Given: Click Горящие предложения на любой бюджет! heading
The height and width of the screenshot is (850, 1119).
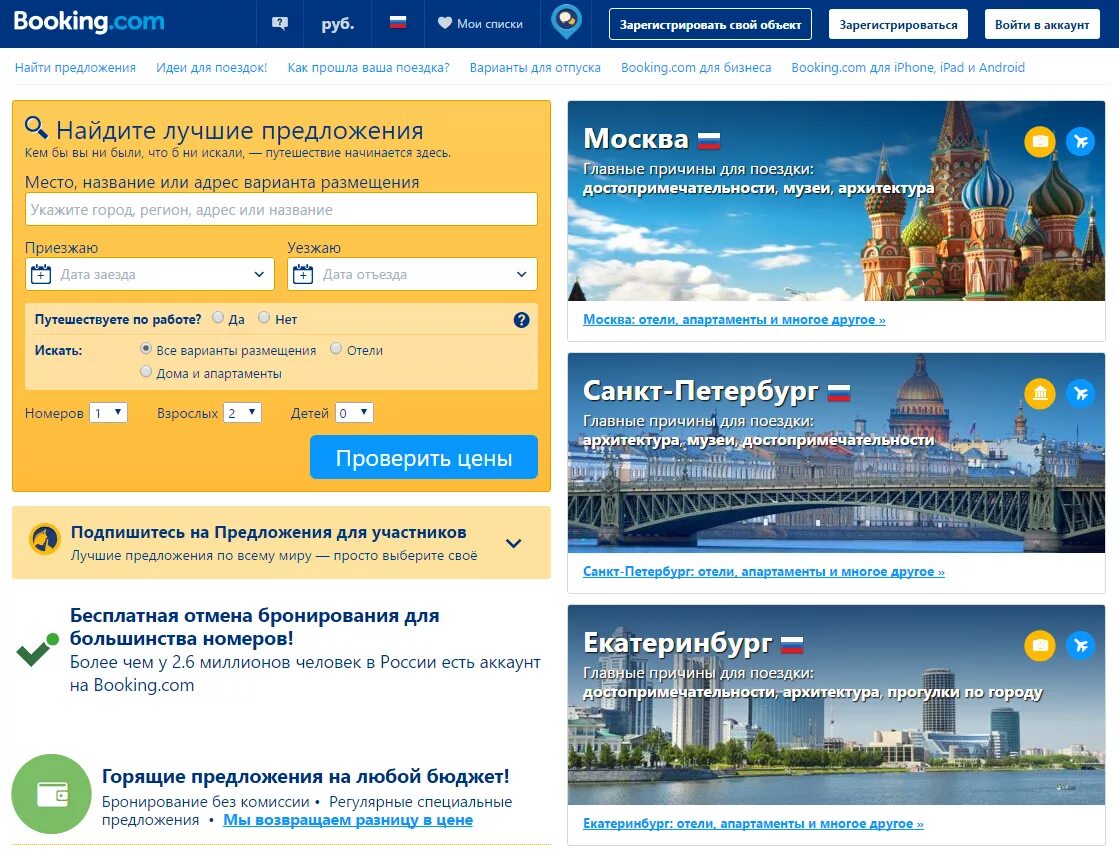Looking at the screenshot, I should 305,776.
